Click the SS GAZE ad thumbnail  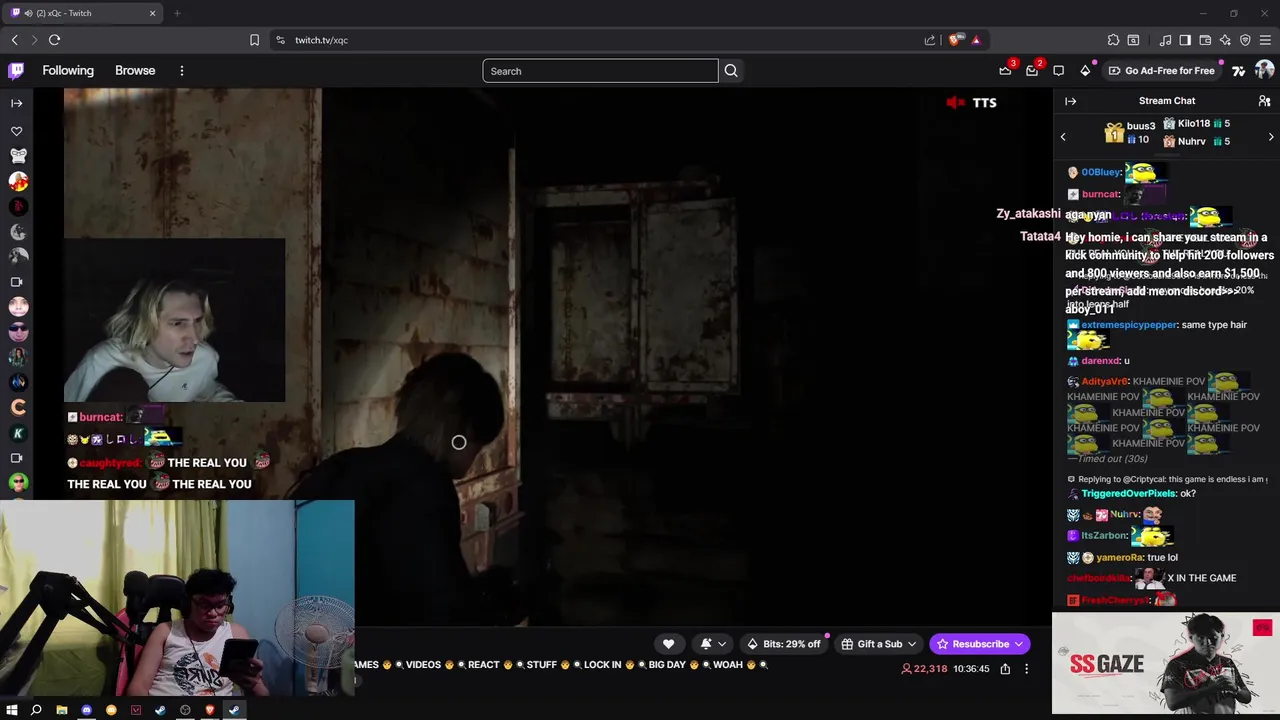point(1166,664)
